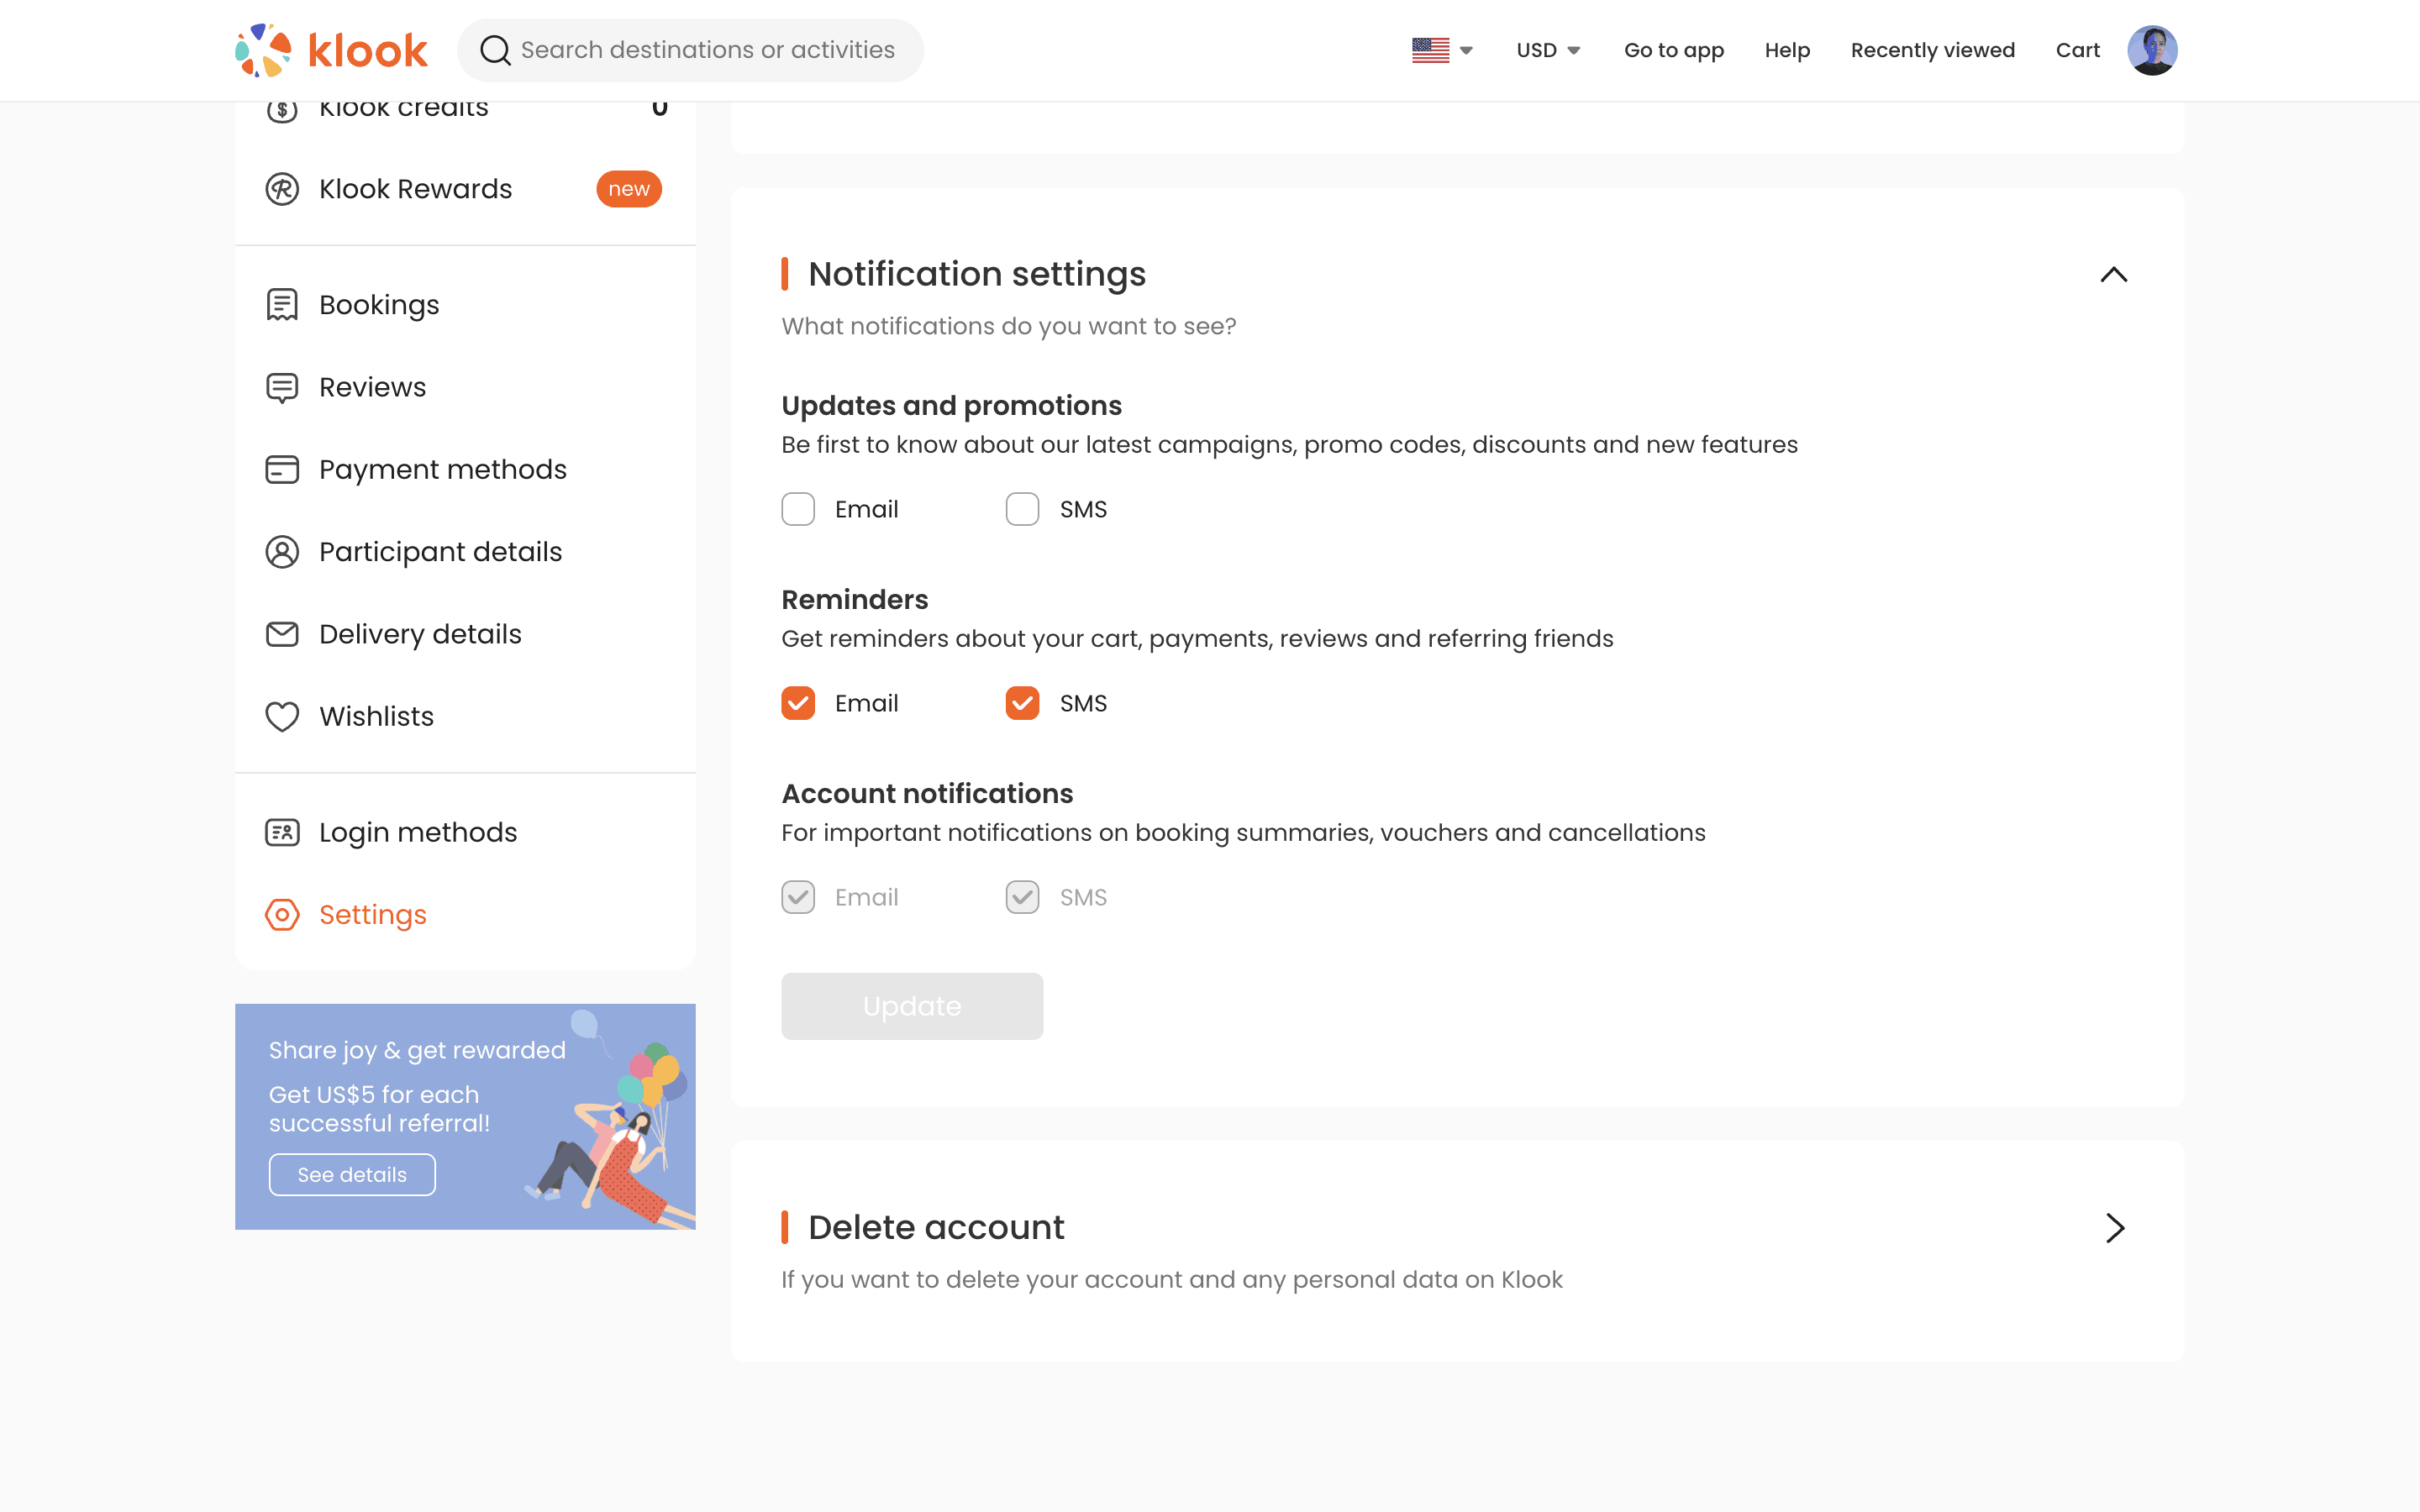Click the search magnifier icon
Screen dimensions: 2420x1512
click(495, 50)
